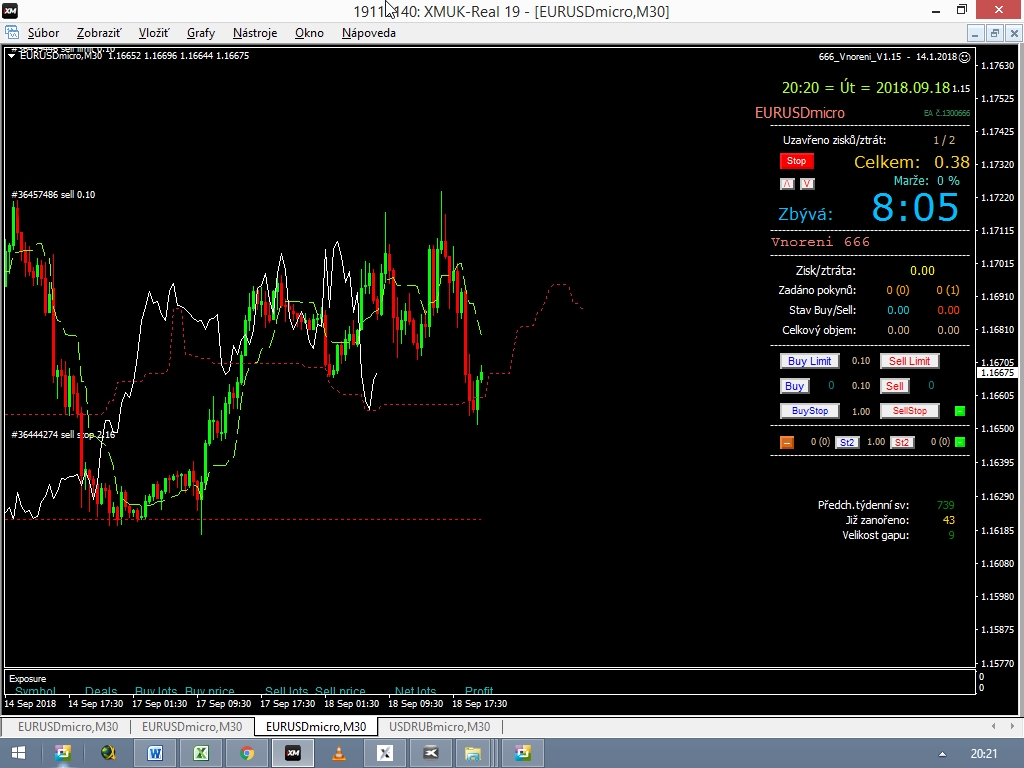1024x768 pixels.
Task: Click the Marže 0 % text
Action: coord(927,181)
